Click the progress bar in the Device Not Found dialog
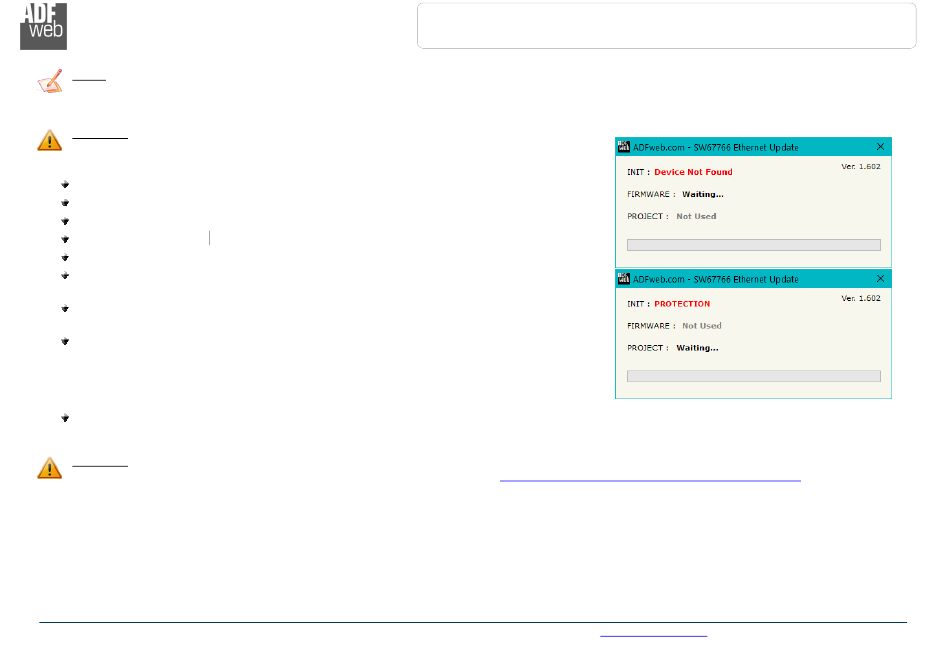Image resolution: width=950 pixels, height=654 pixels. (x=754, y=245)
